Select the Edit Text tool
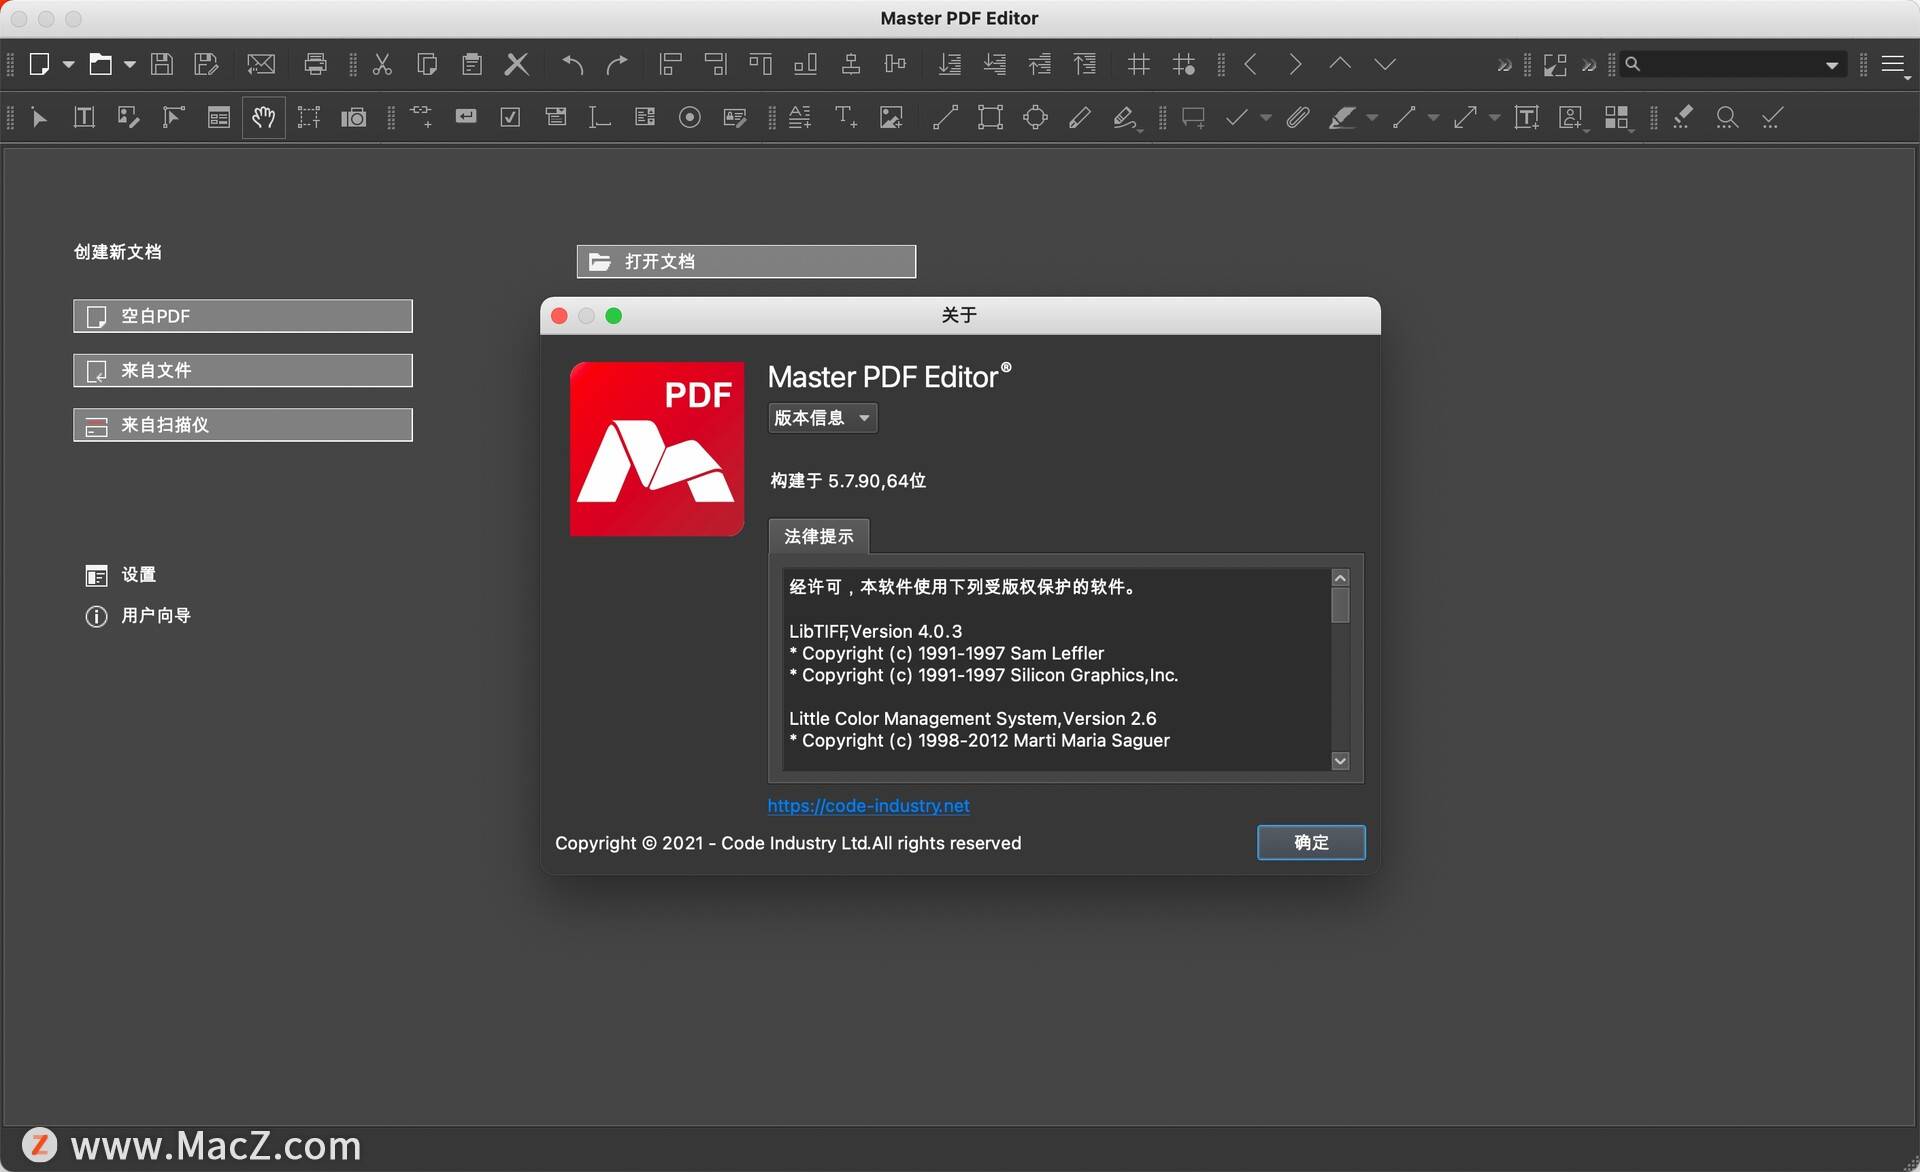The height and width of the screenshot is (1172, 1920). (84, 117)
